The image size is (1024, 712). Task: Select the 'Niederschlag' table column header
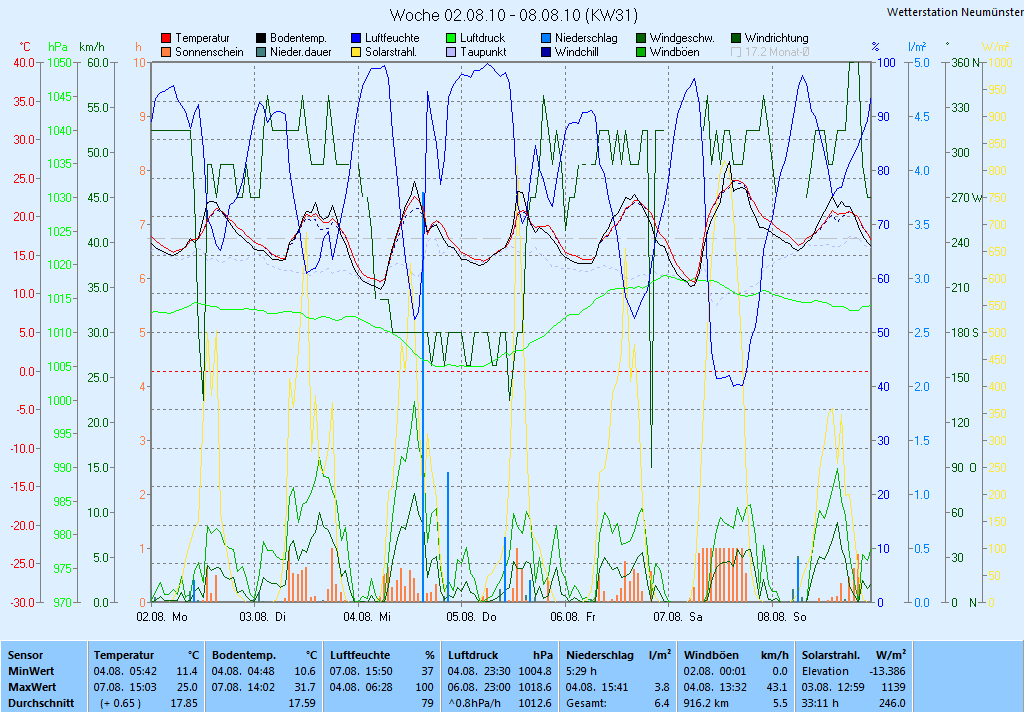pos(600,655)
